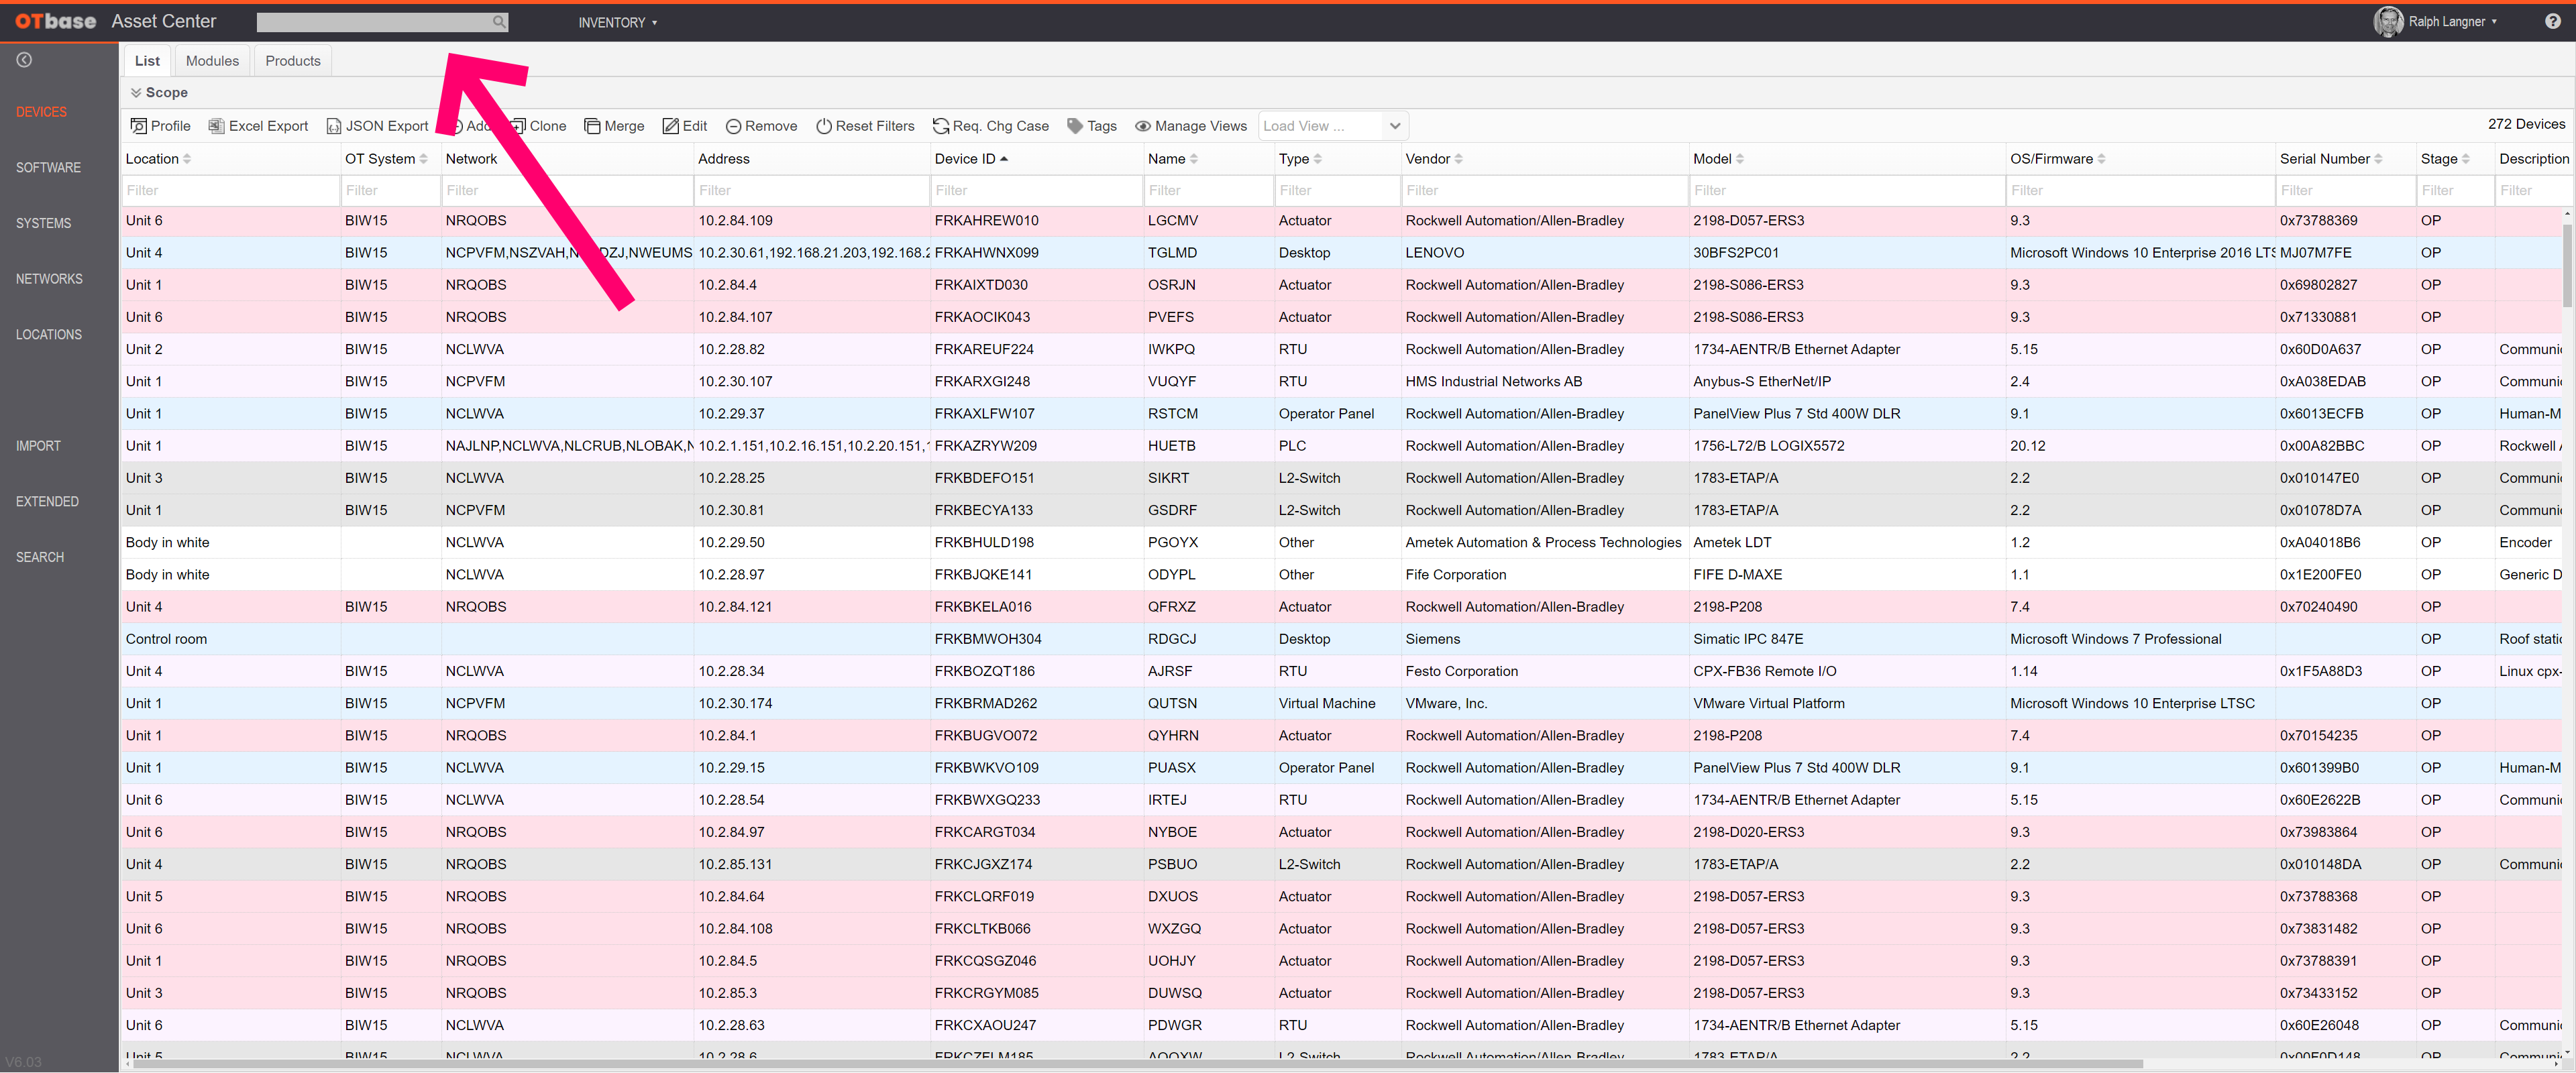Click the Device ID filter field
The image size is (2576, 1073).
coord(1036,190)
